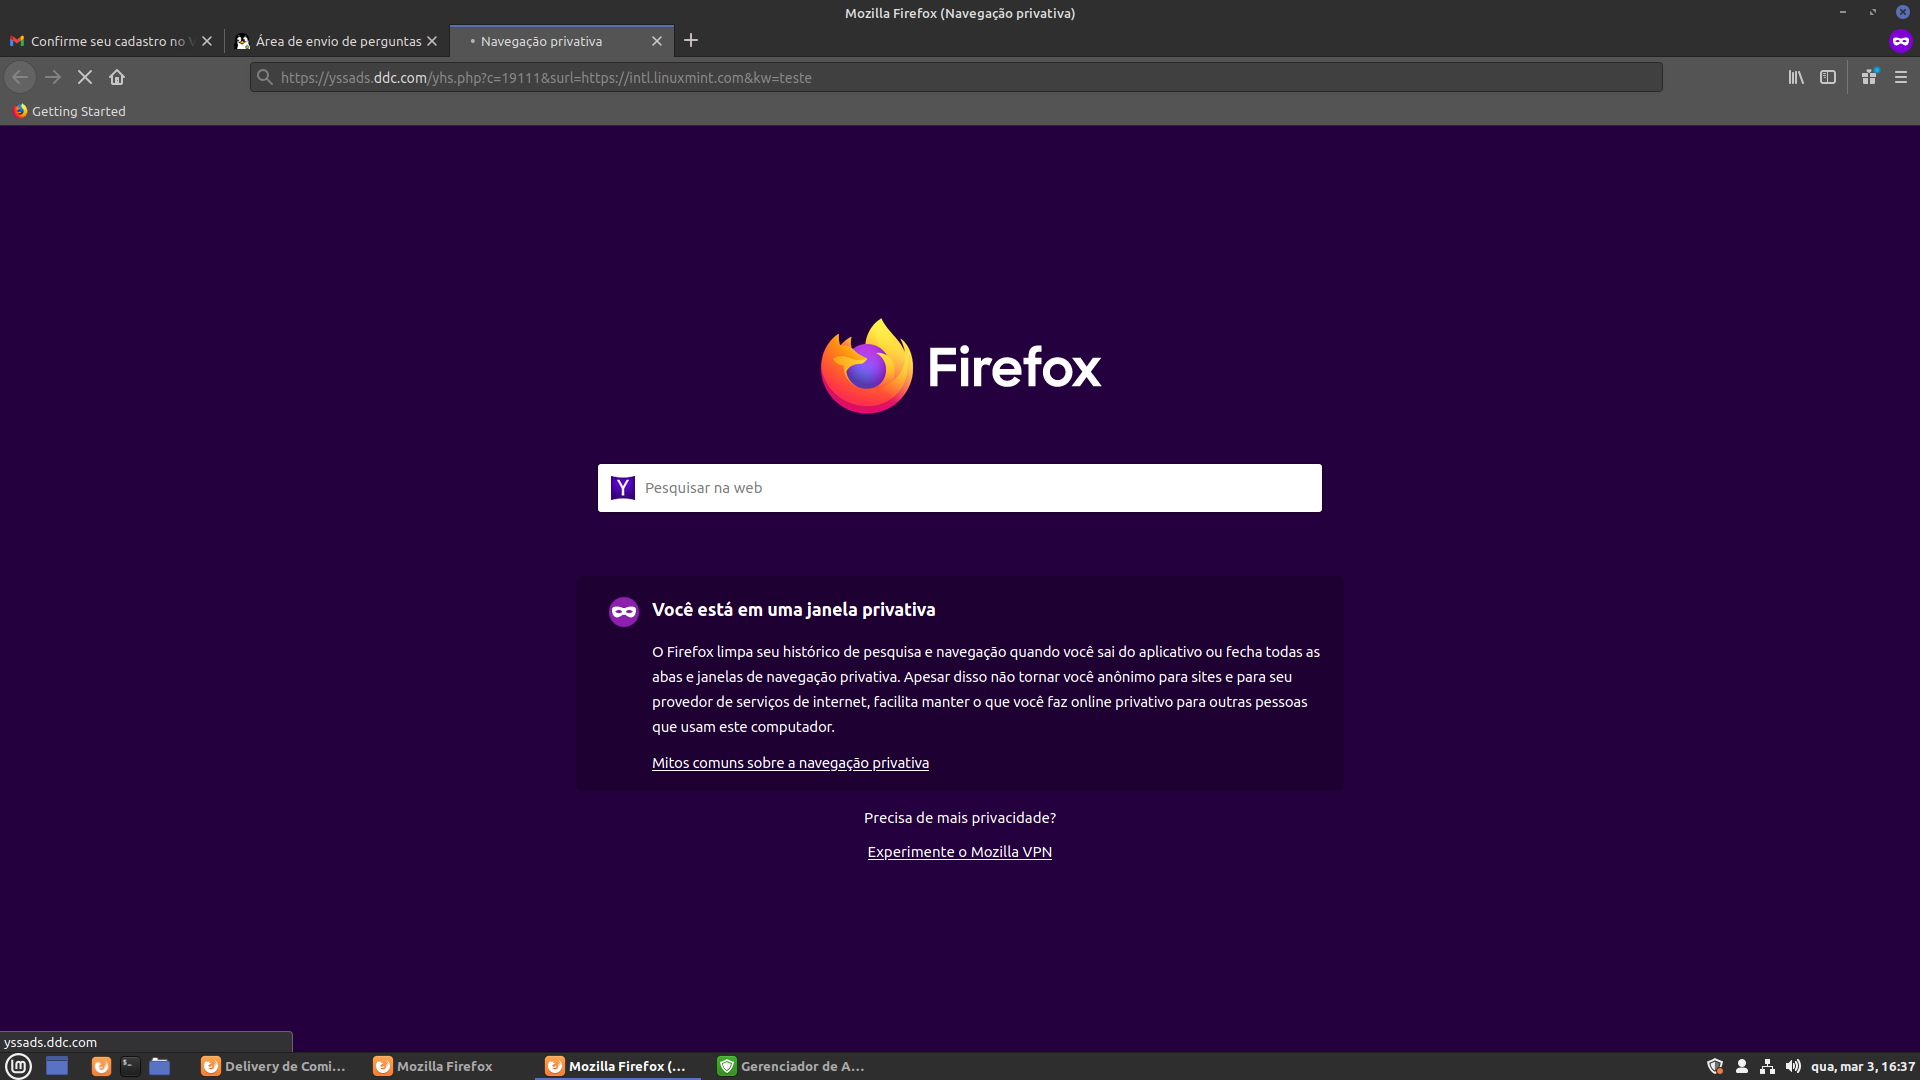1920x1080 pixels.
Task: Click the text Precisa de mais privacidade?
Action: coord(960,818)
